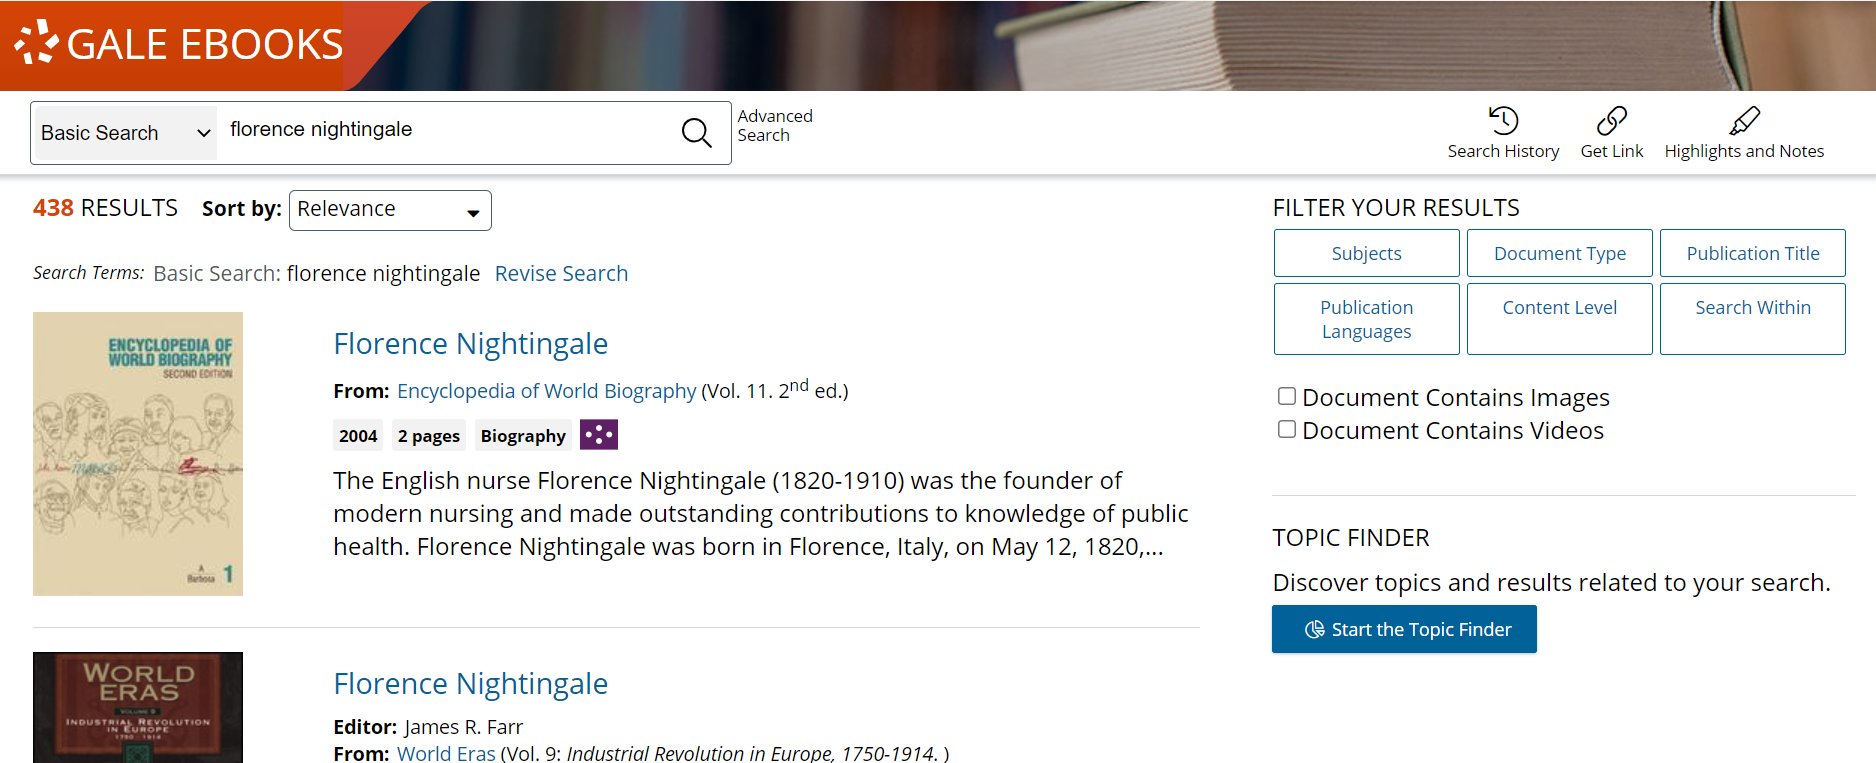Click the Gale Ebooks logo
The image size is (1876, 763).
[x=180, y=45]
